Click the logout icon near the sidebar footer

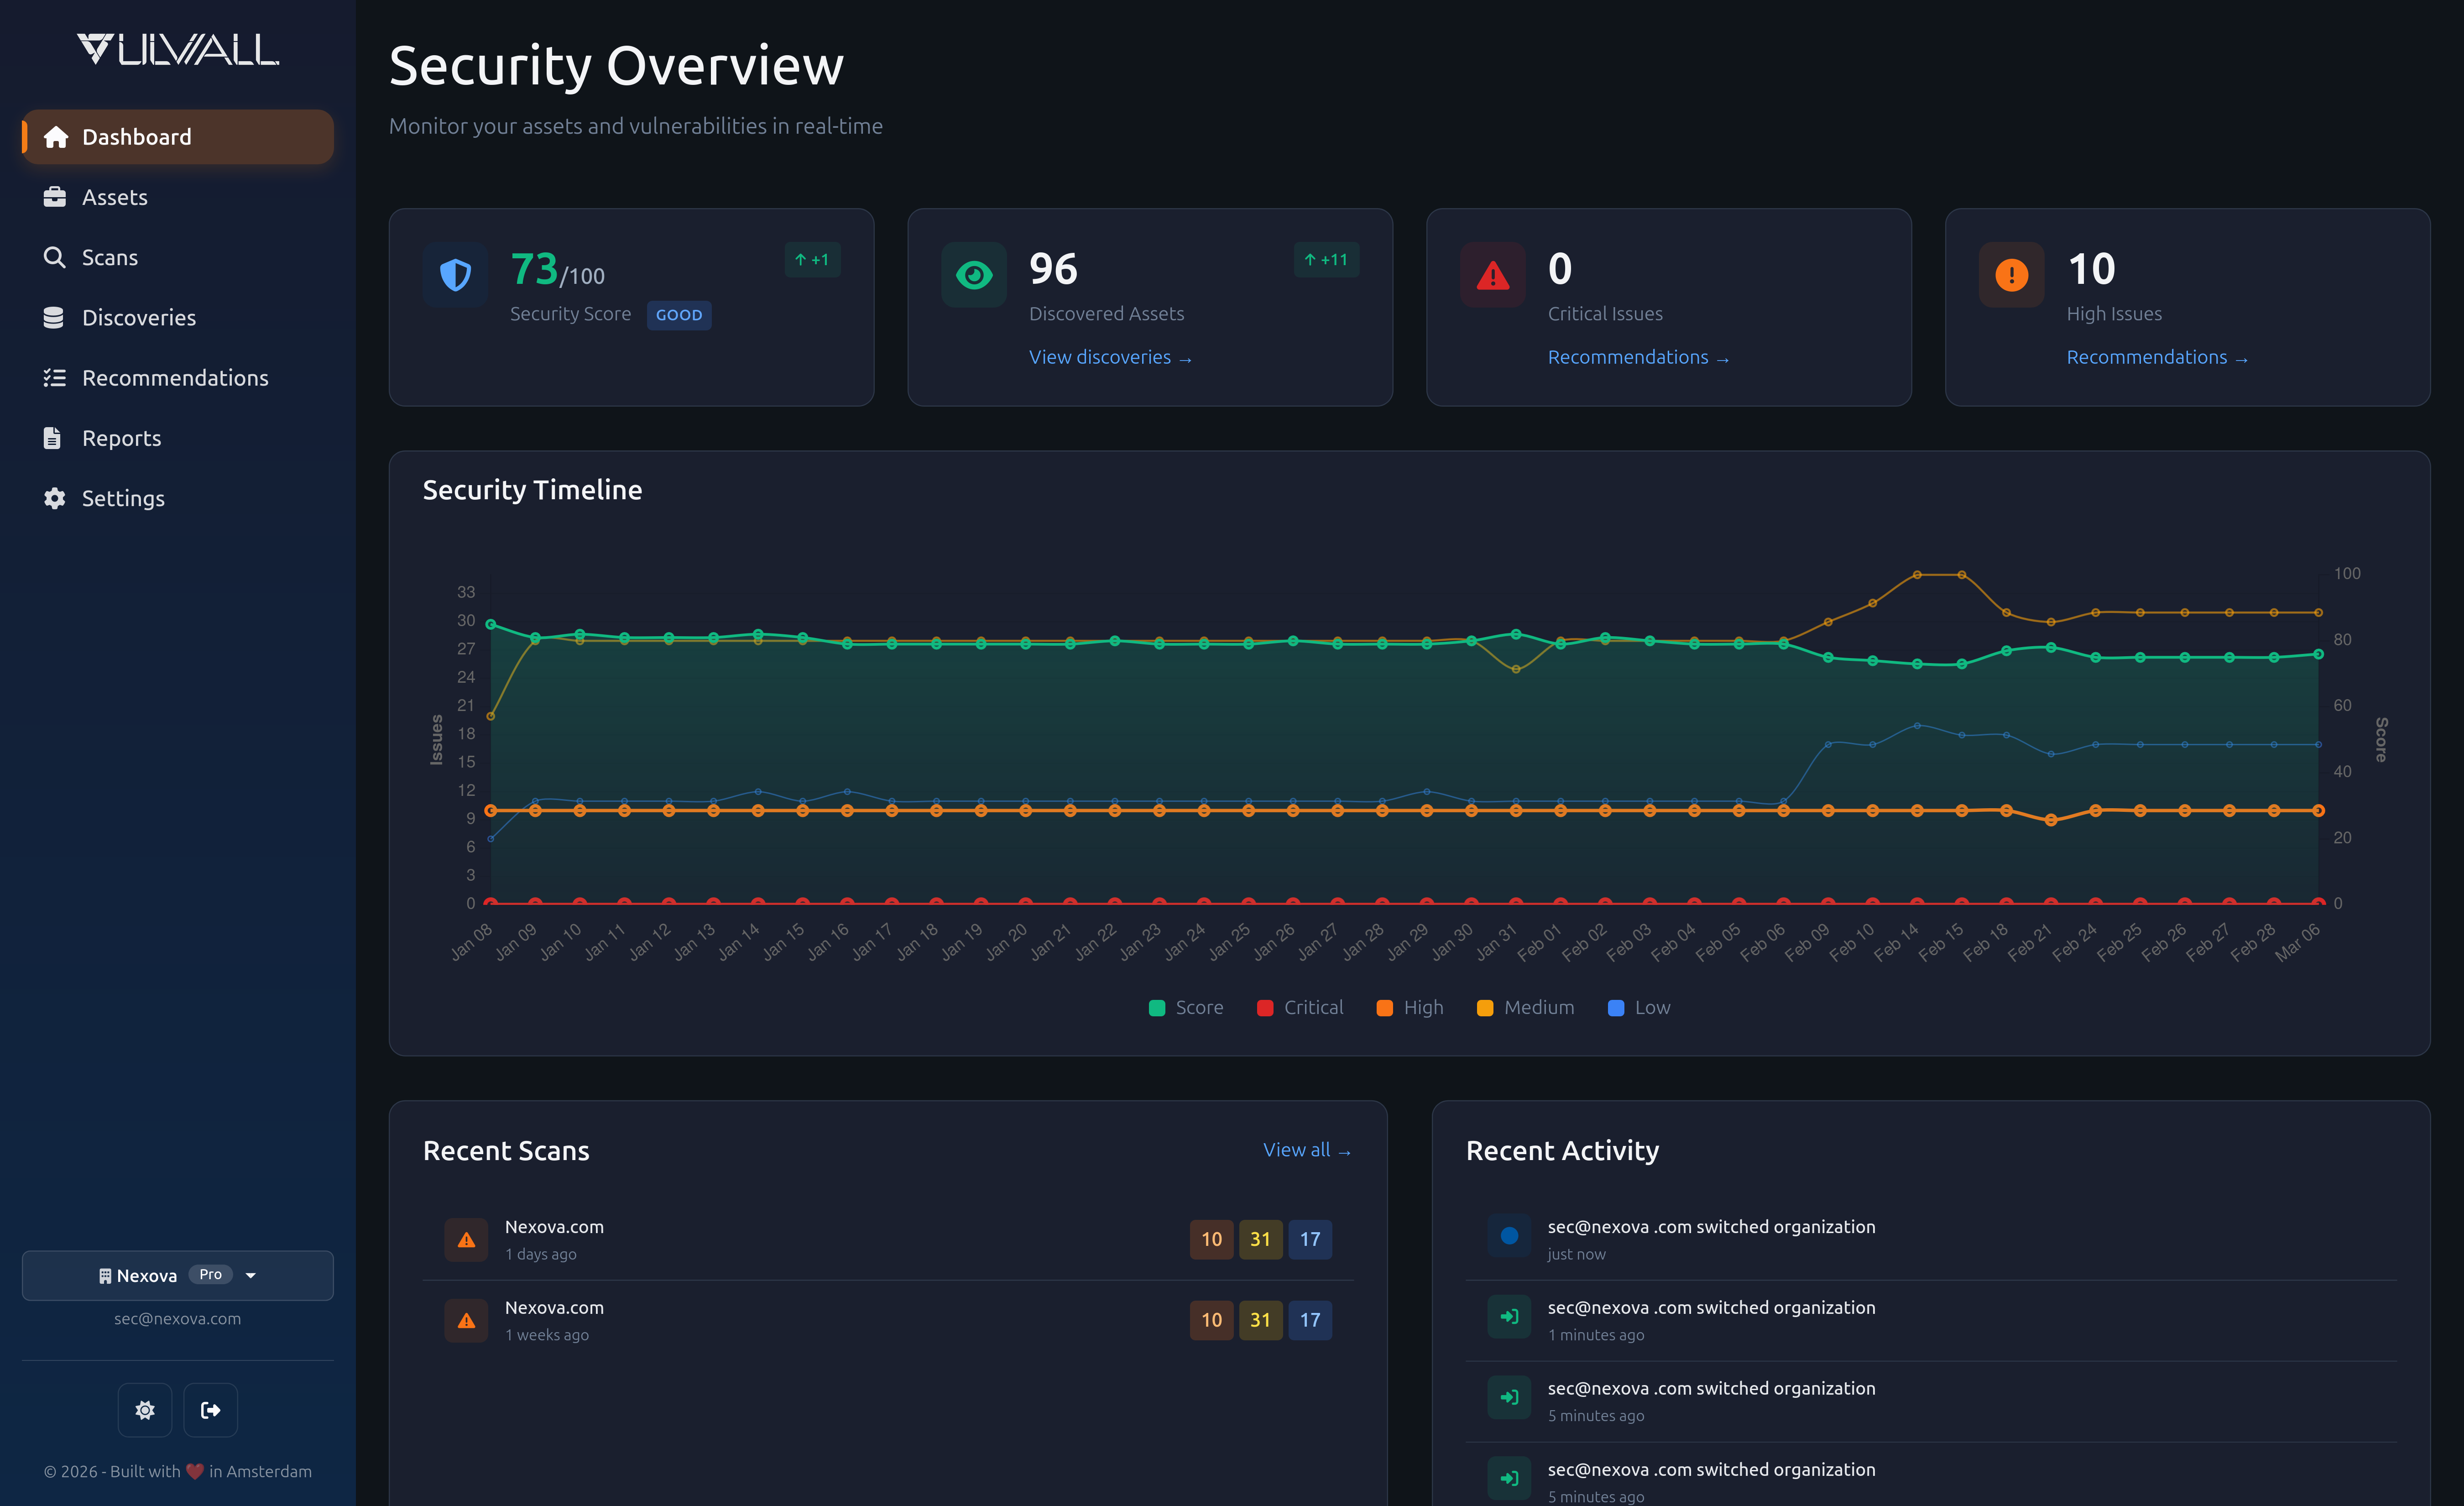coord(211,1410)
